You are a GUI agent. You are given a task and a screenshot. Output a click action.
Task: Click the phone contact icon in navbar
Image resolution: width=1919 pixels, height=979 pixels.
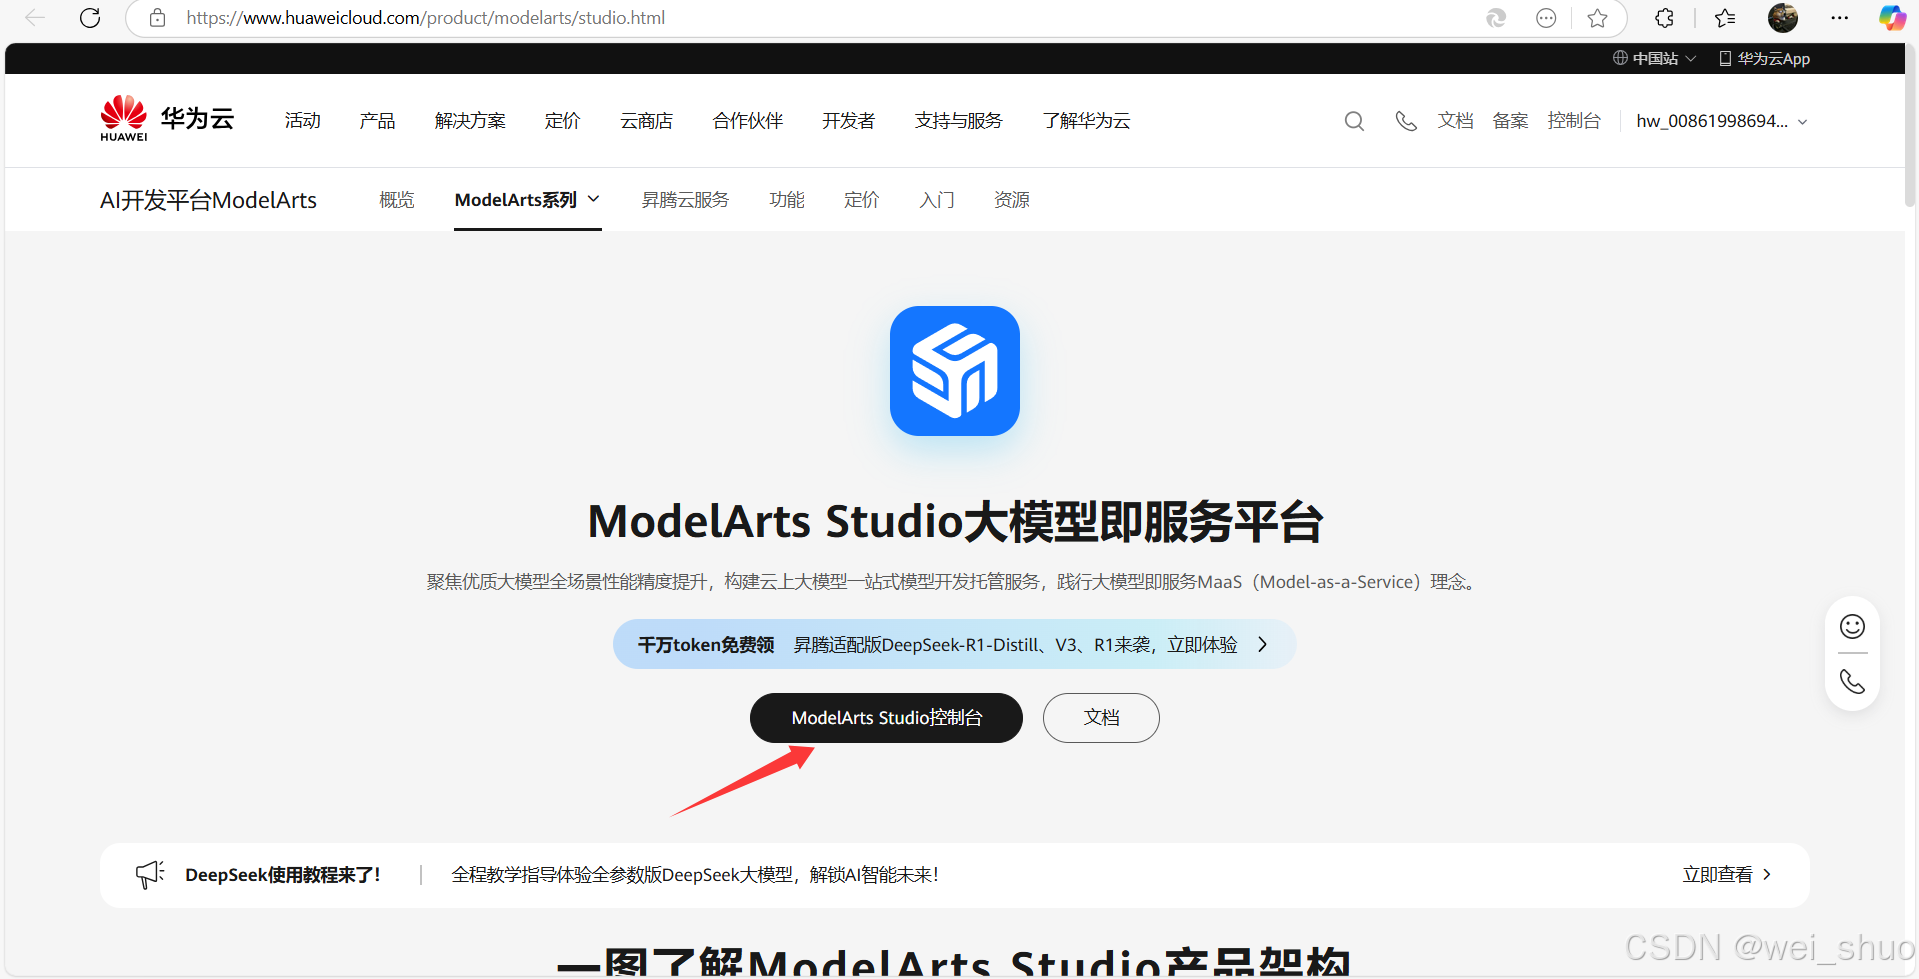(1405, 120)
